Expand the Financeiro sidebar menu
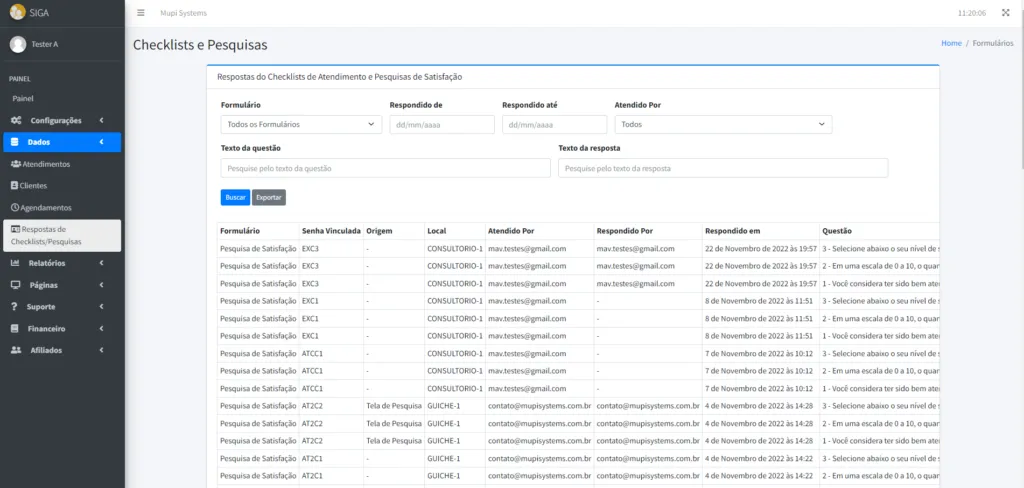 [x=62, y=328]
